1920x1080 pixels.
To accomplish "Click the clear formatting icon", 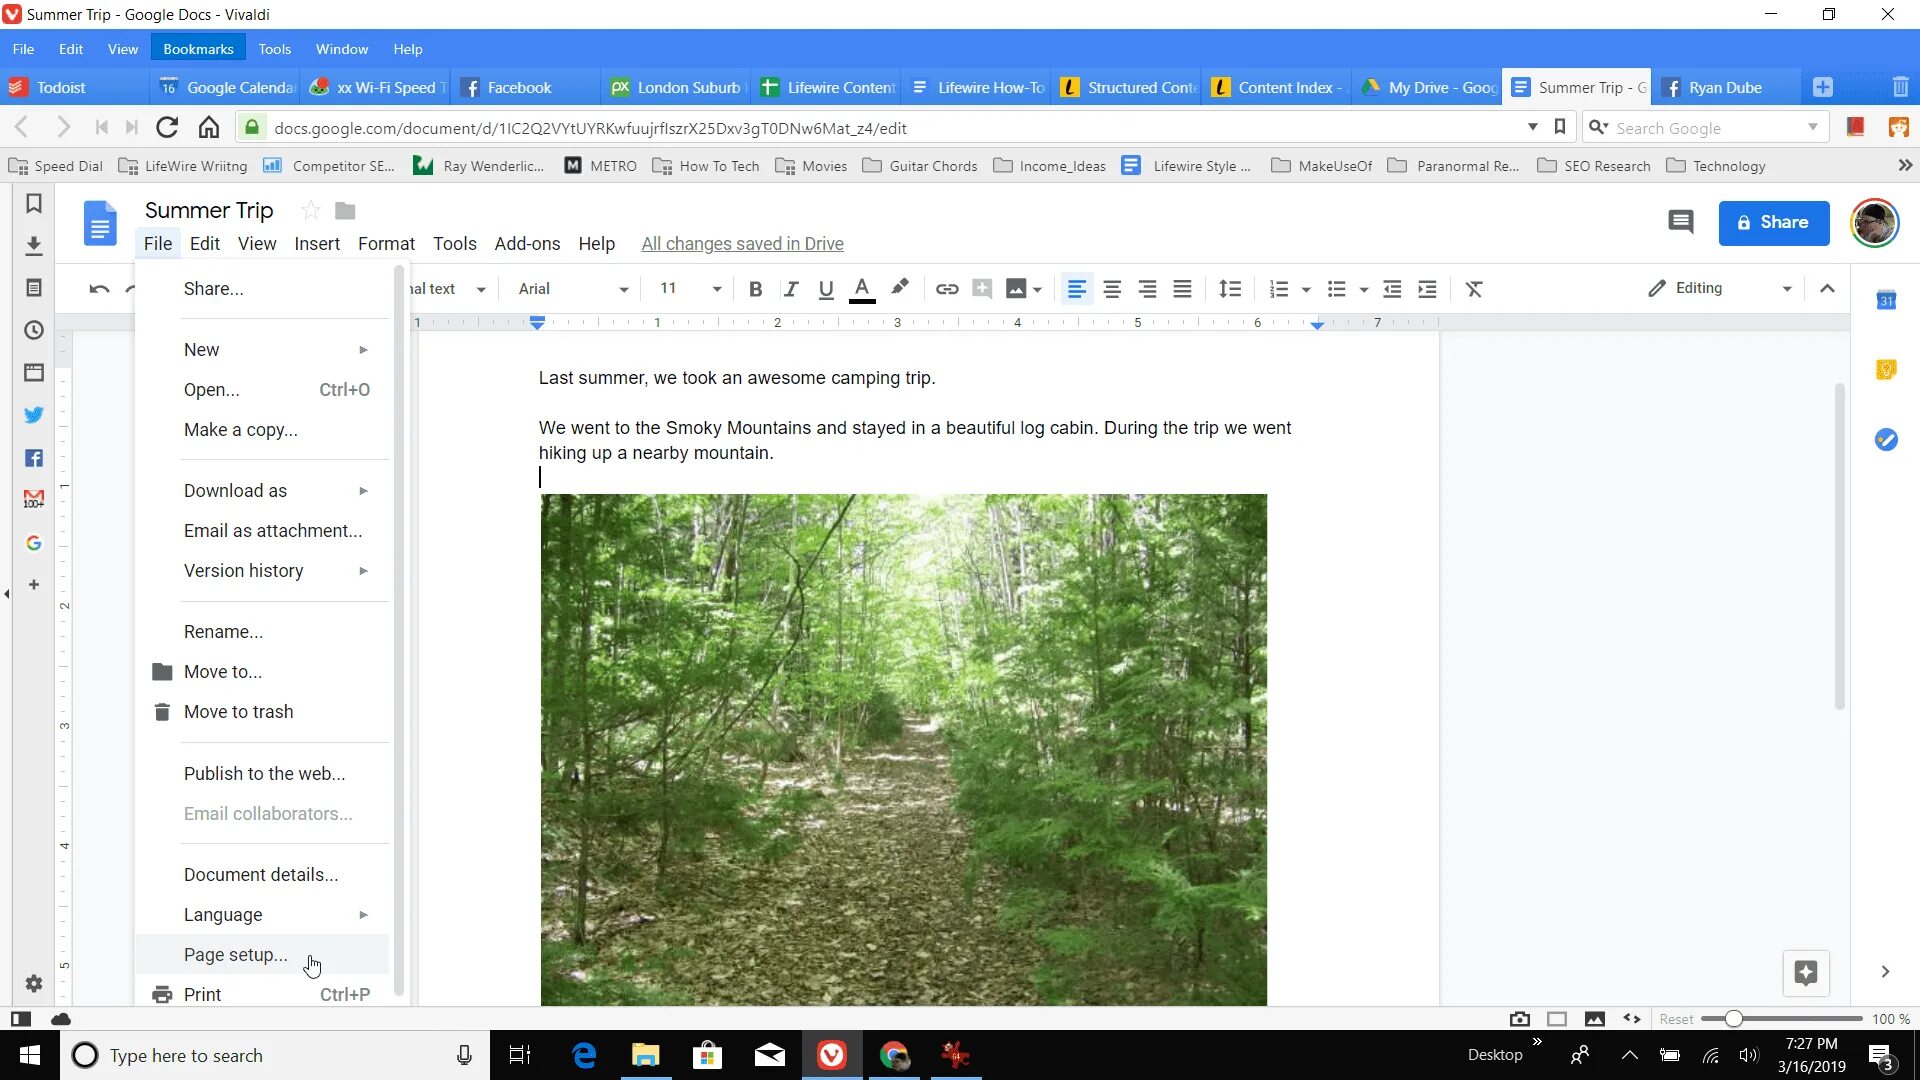I will [1474, 289].
